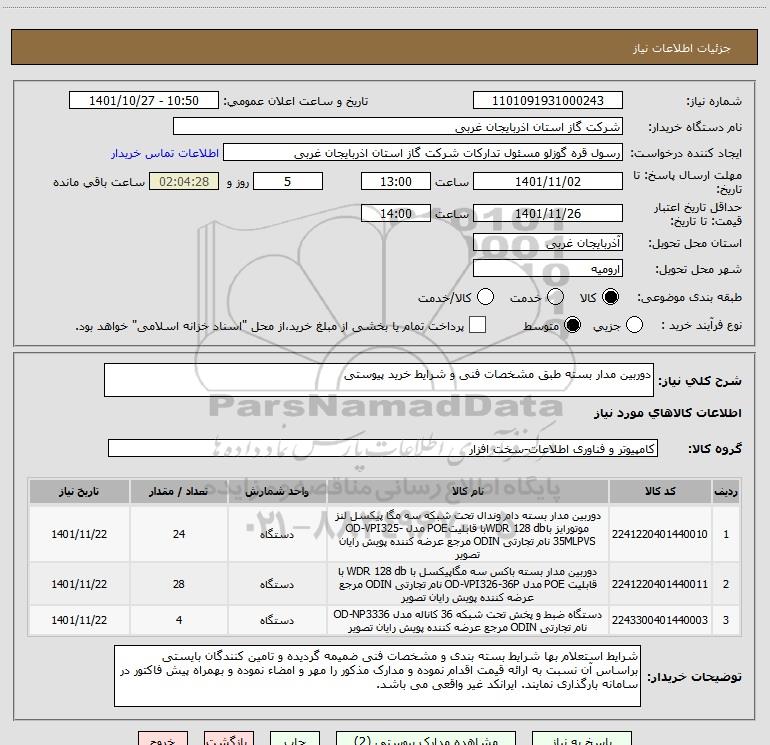This screenshot has height=745, width=770.
Task: Click quantity 4 in row 3
Action: [179, 620]
